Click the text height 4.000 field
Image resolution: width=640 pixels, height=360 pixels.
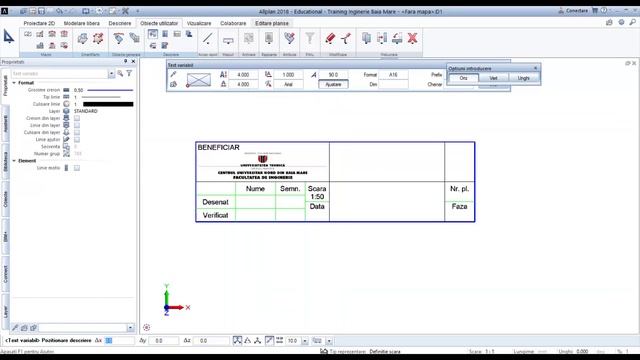243,75
